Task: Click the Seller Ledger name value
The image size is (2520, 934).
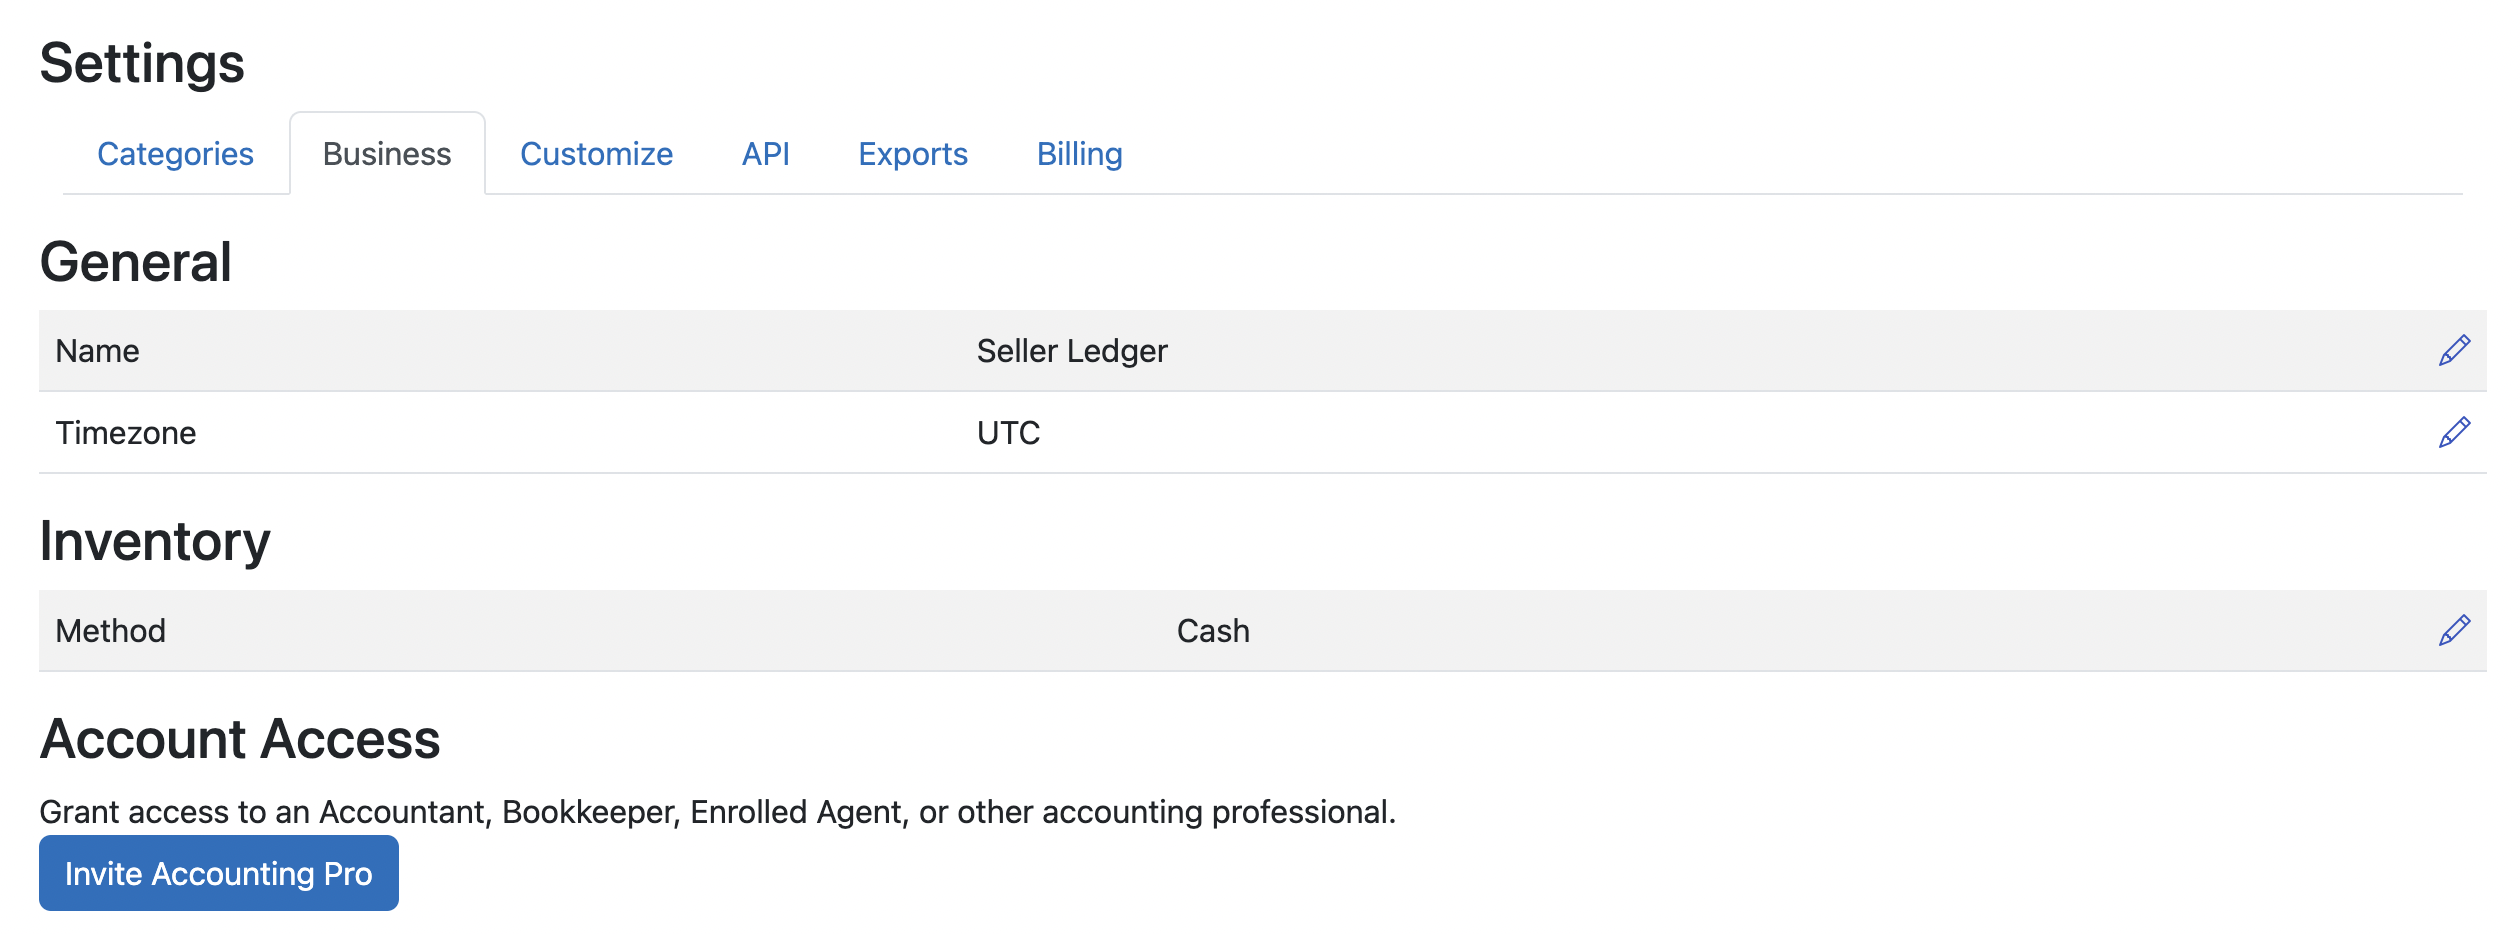Action: pyautogui.click(x=1071, y=350)
